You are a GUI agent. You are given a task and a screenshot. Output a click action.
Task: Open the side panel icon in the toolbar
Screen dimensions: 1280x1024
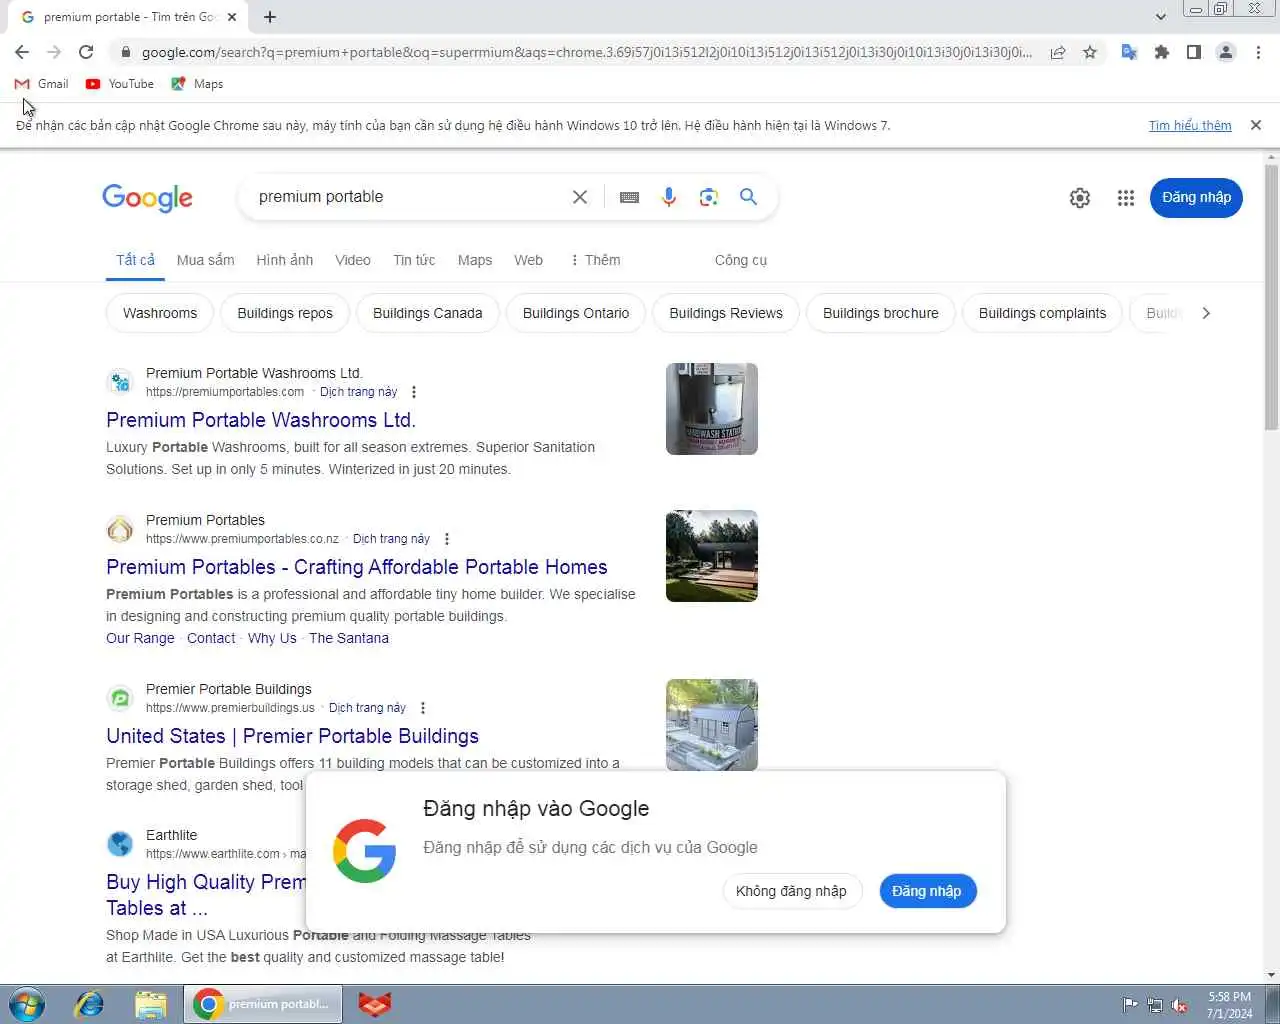(1193, 52)
